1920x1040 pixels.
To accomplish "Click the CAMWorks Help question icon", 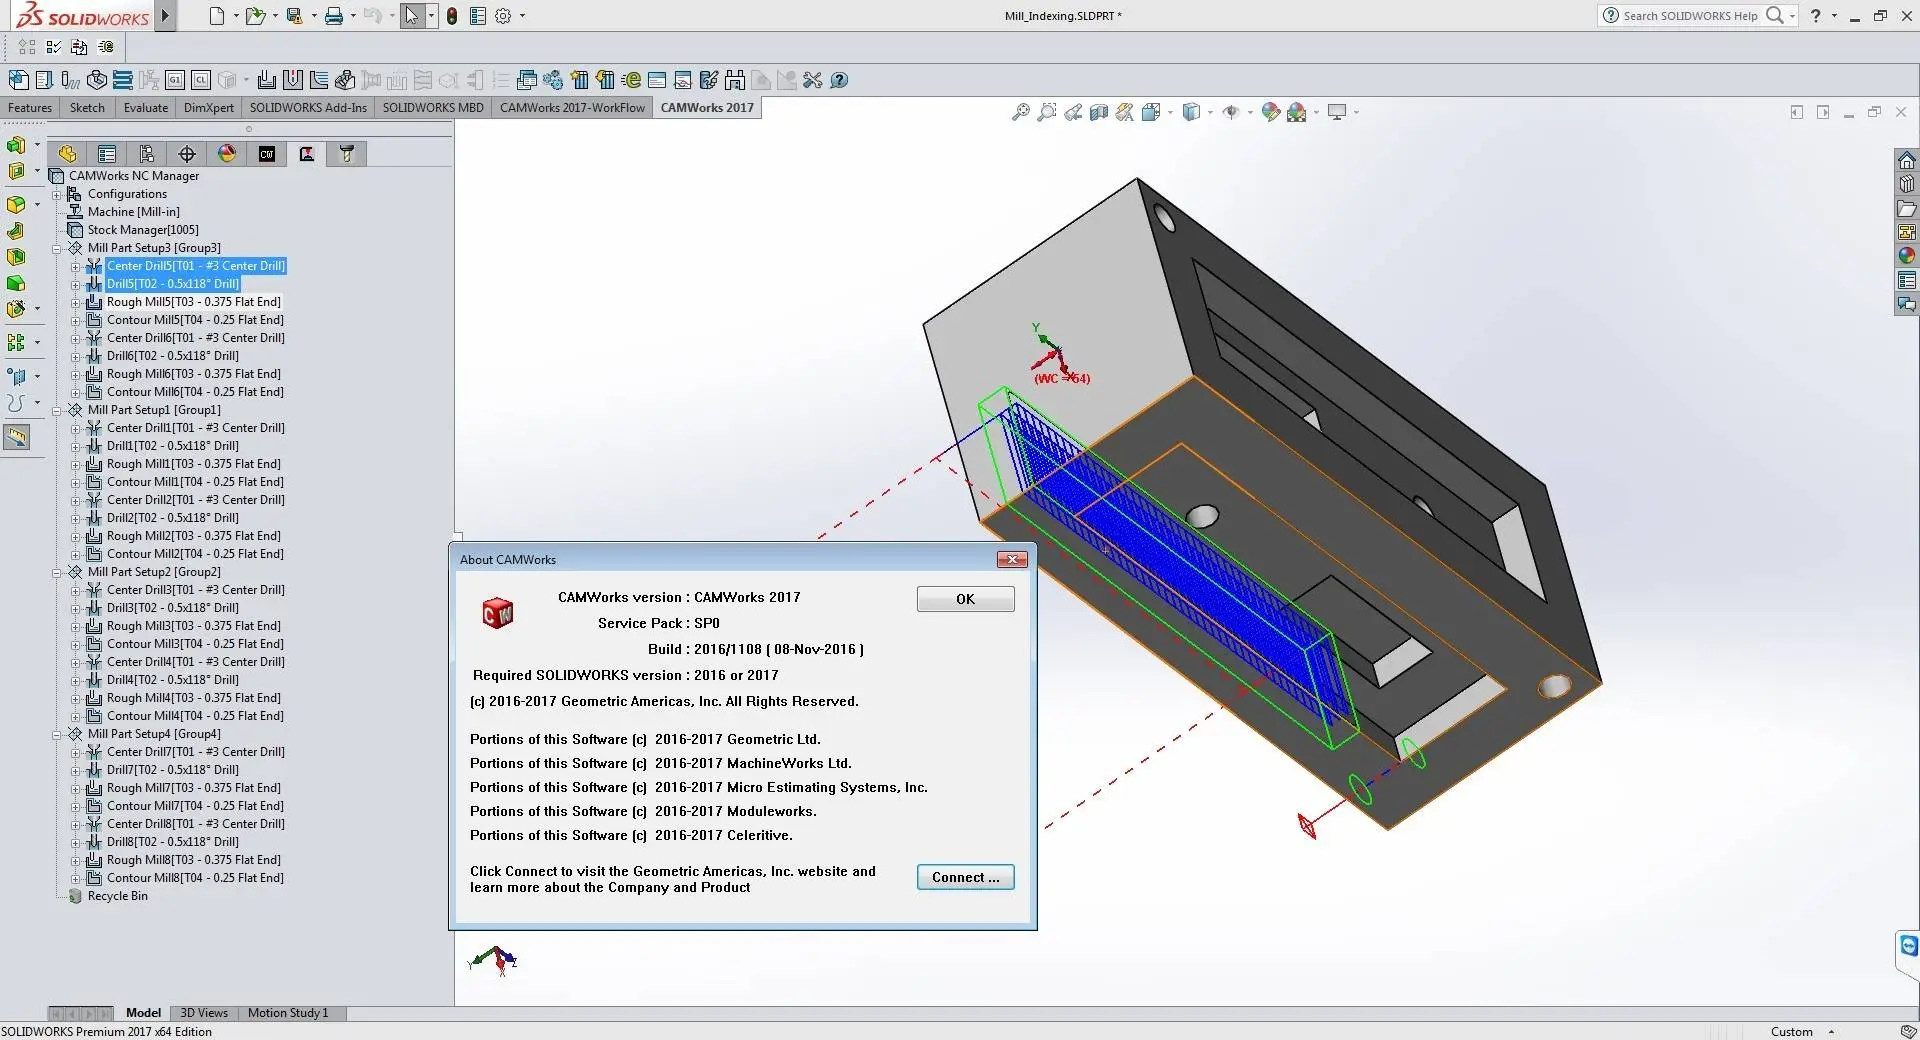I will (839, 80).
